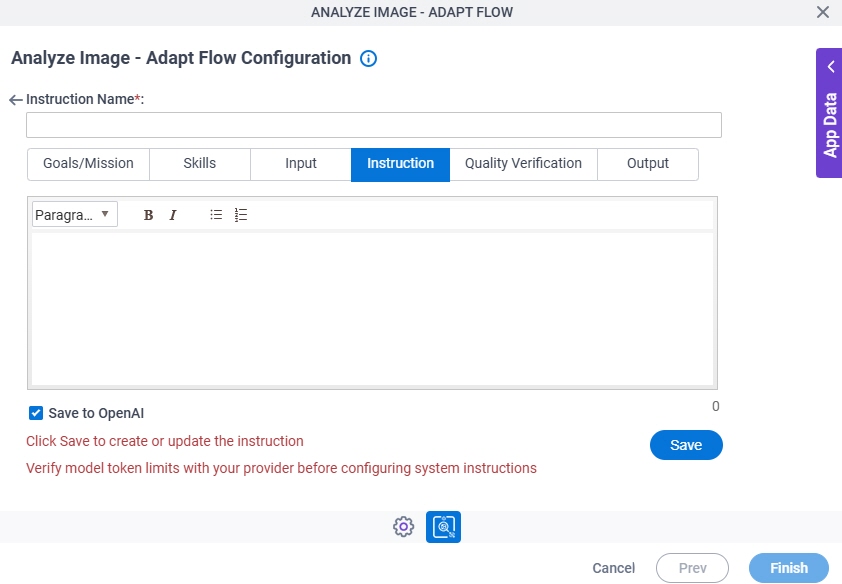The width and height of the screenshot is (842, 584).
Task: Focus the Instruction Name input field
Action: click(x=374, y=125)
